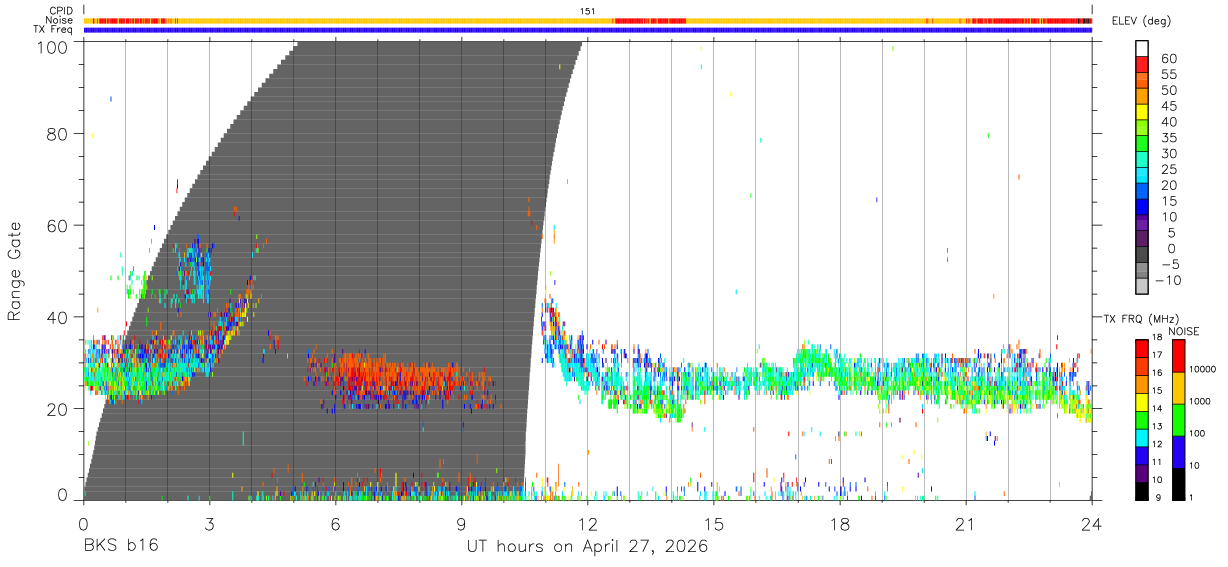Click ELEV colorbar tick label 25
The height and width of the screenshot is (567, 1228).
pos(1169,169)
